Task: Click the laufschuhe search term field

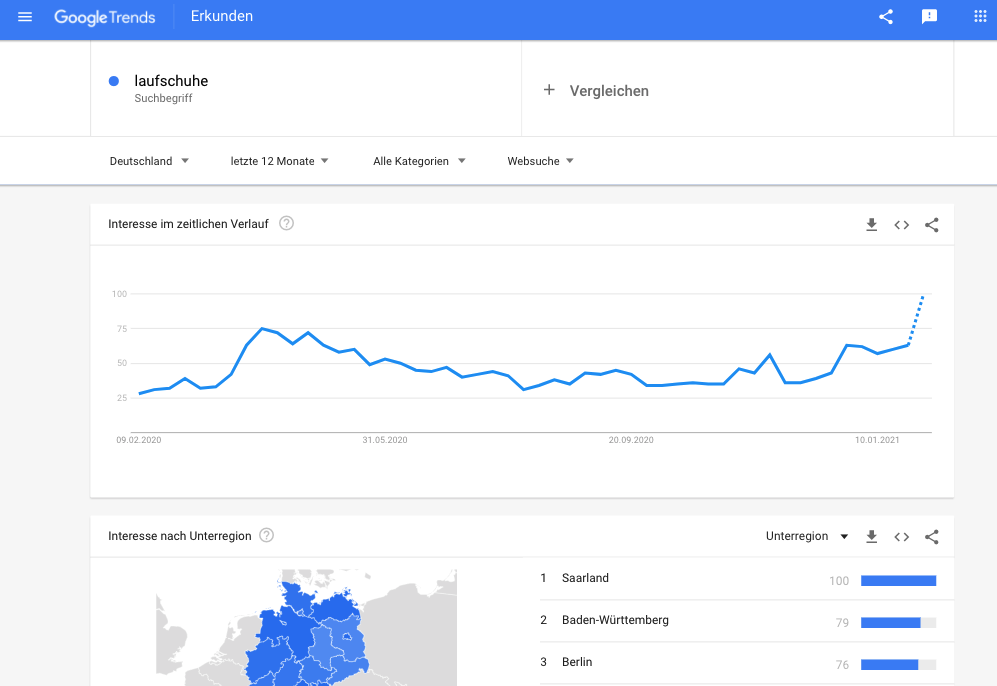Action: pos(306,88)
